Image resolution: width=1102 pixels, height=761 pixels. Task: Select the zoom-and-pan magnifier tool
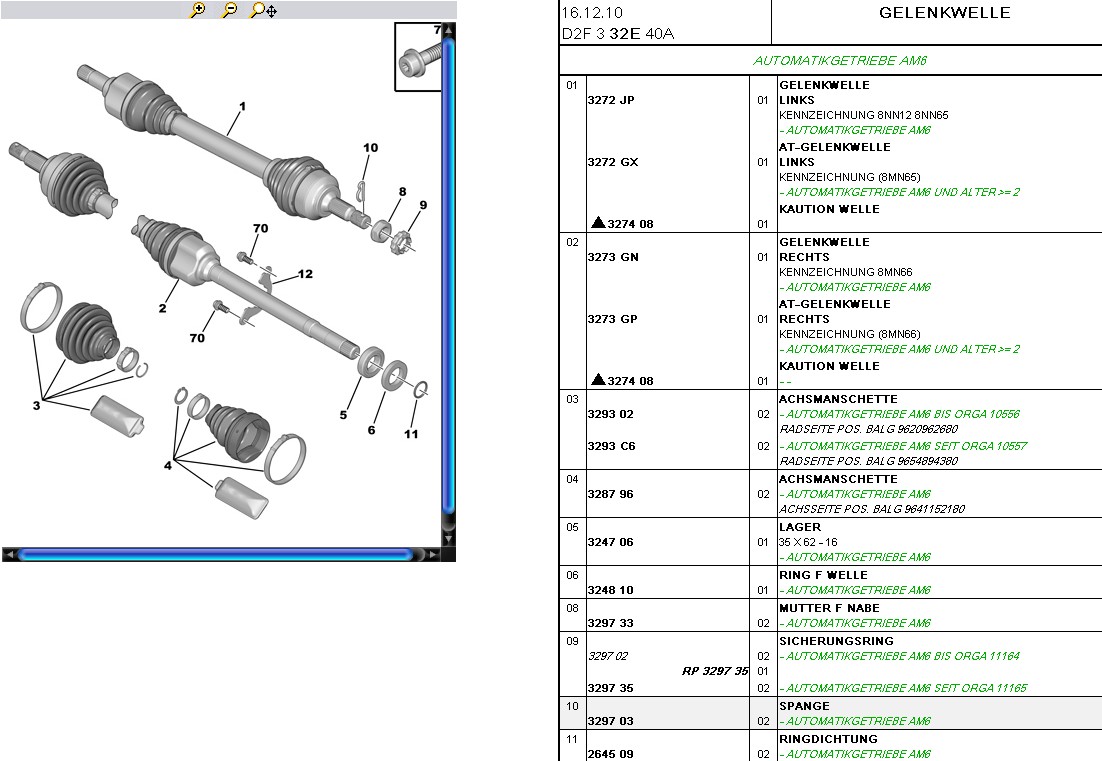263,10
